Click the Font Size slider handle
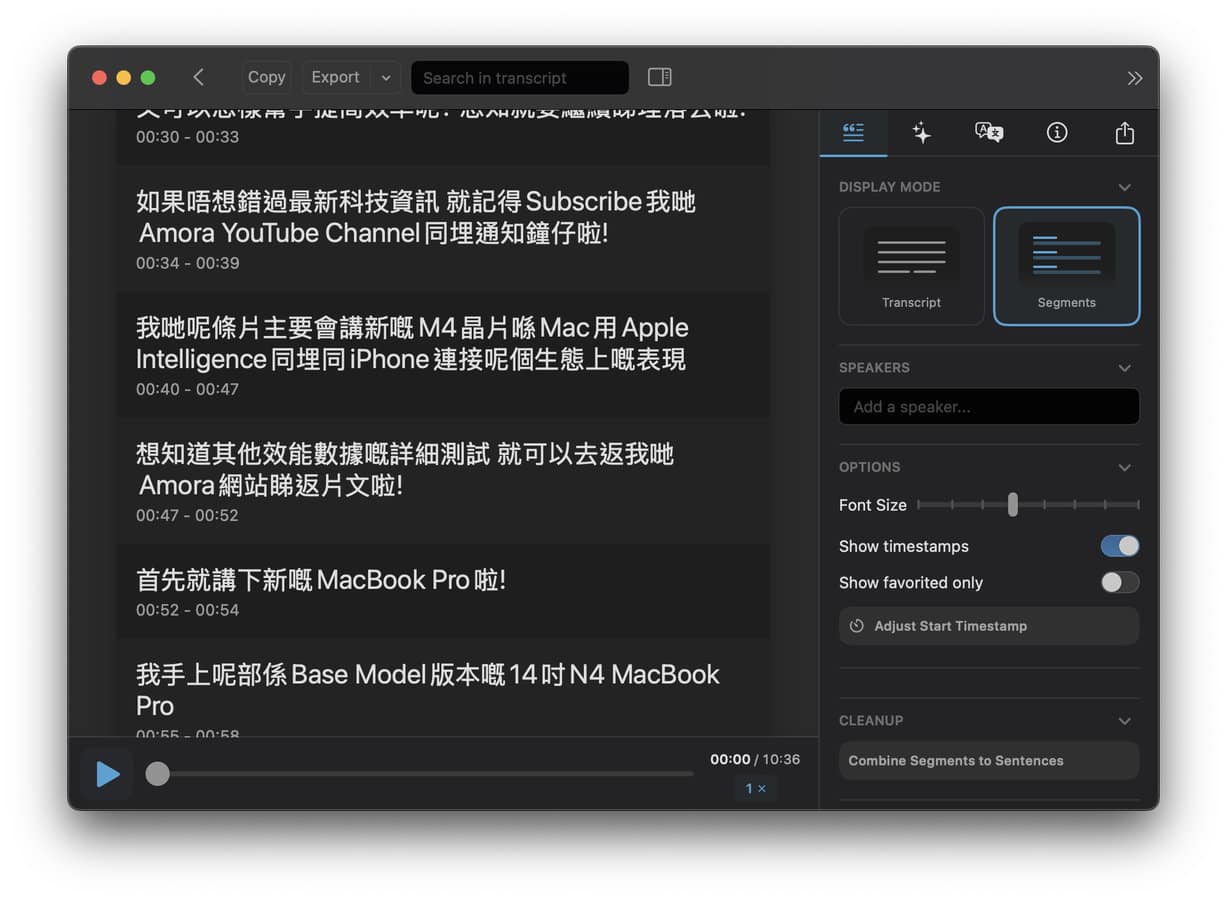This screenshot has height=900, width=1227. (1013, 505)
